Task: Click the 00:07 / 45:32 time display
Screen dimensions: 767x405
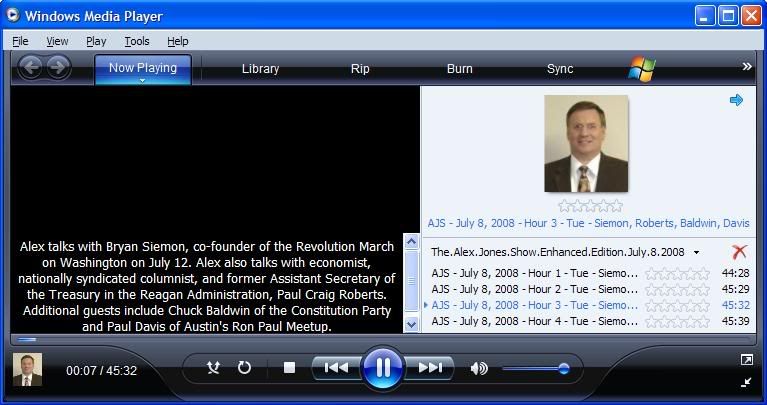Action: tap(102, 371)
